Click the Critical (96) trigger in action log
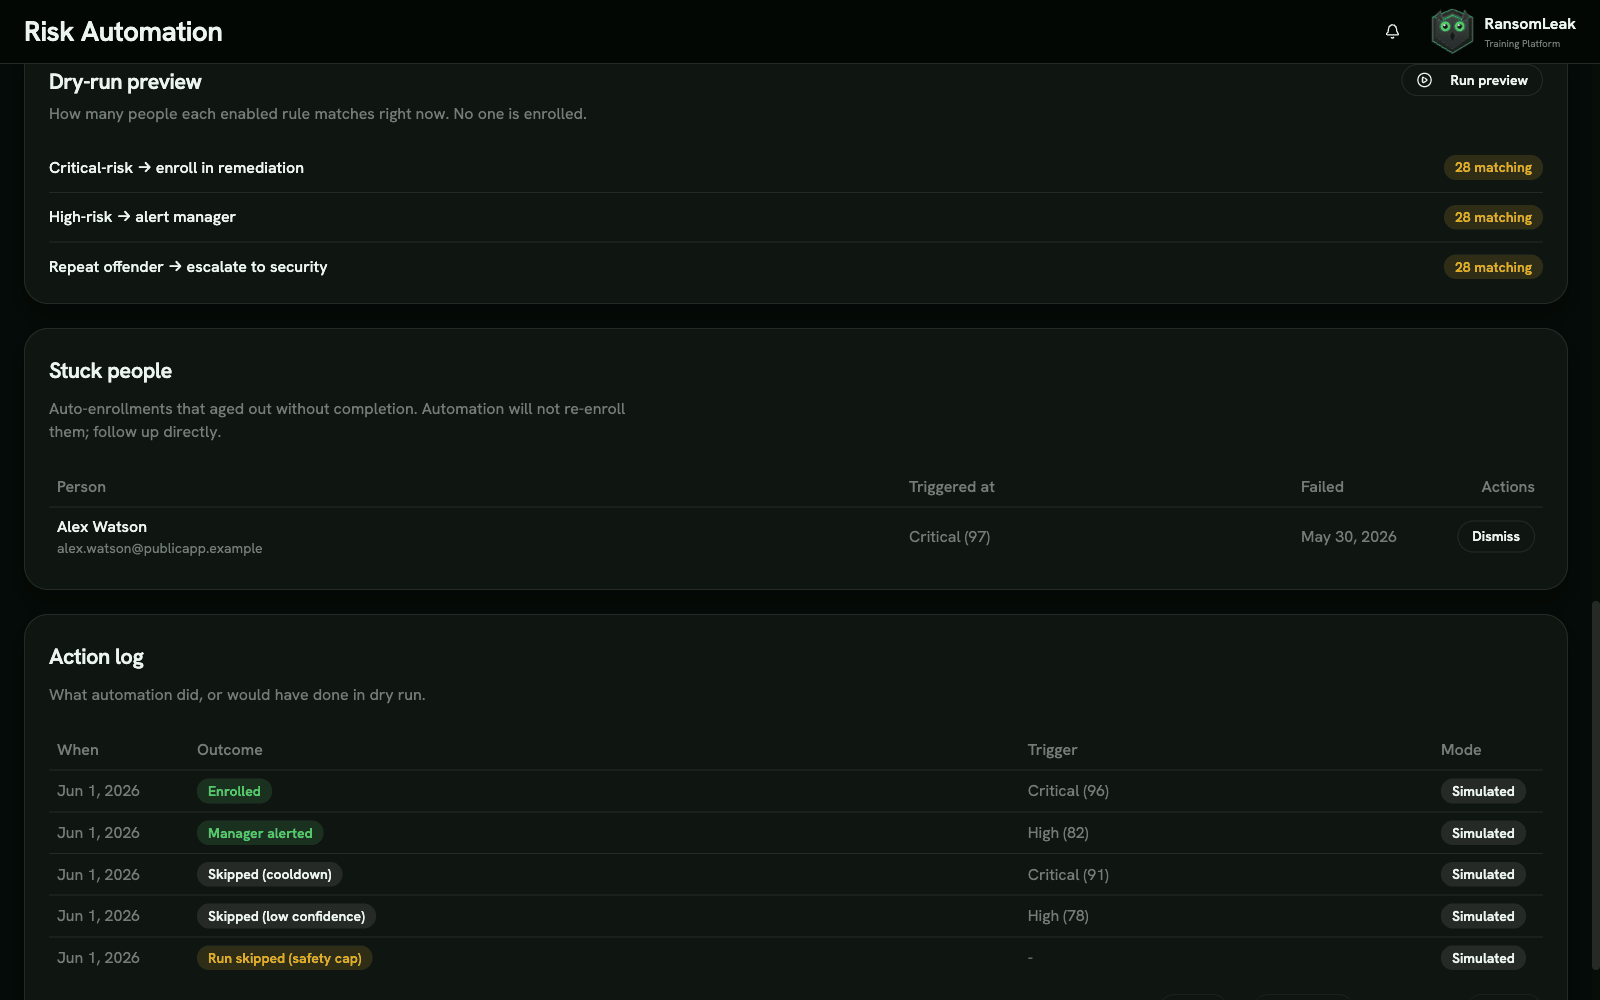This screenshot has width=1600, height=1000. coord(1068,791)
